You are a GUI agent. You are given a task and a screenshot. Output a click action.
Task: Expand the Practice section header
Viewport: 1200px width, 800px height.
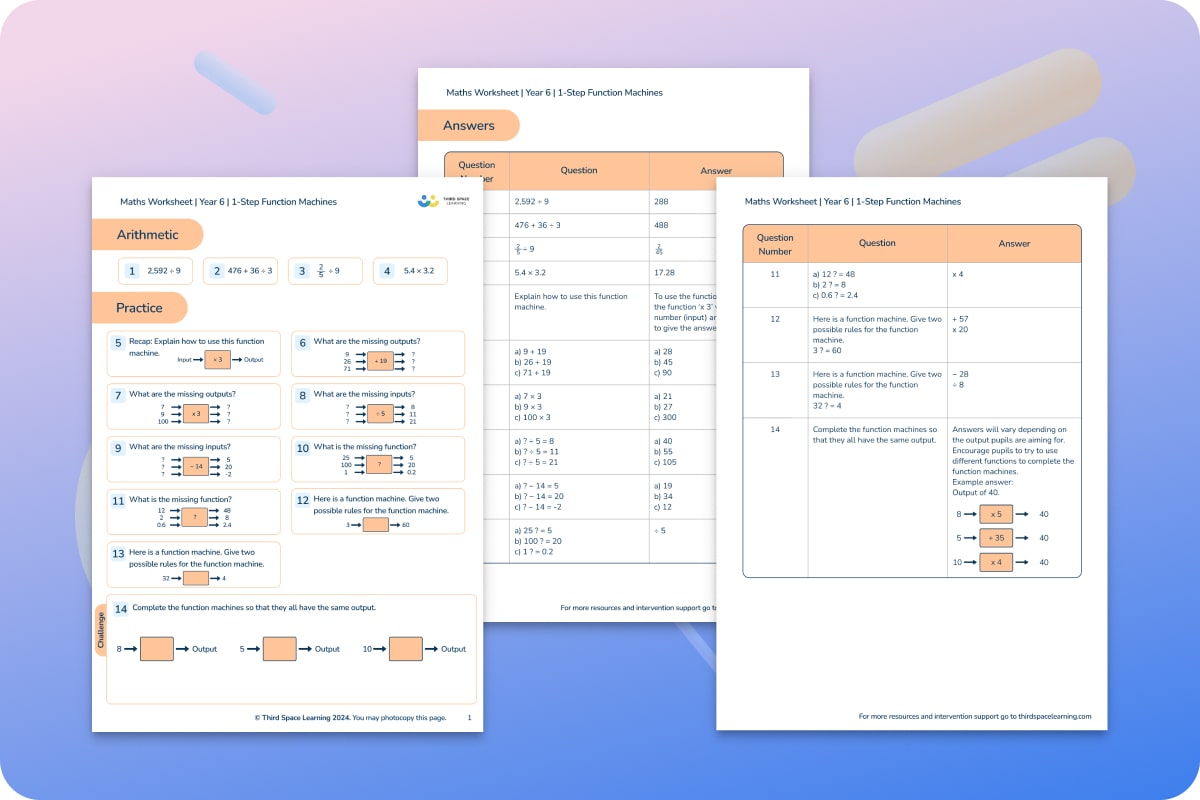[139, 308]
